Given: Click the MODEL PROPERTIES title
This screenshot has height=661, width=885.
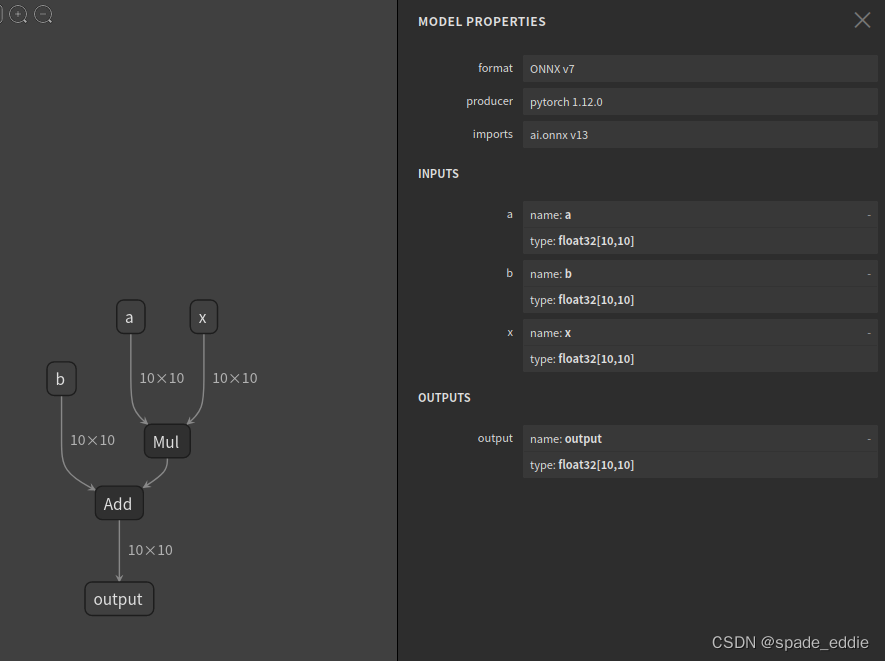Looking at the screenshot, I should click(x=481, y=21).
